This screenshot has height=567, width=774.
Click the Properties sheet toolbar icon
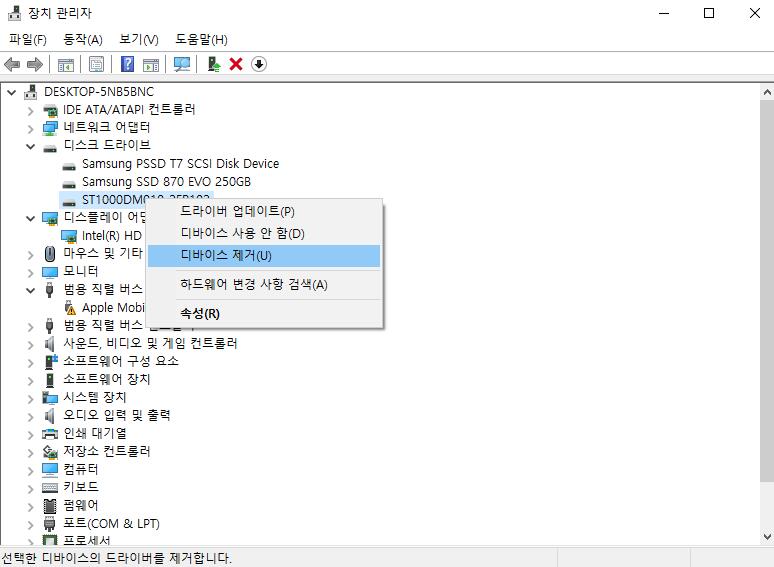[x=96, y=64]
